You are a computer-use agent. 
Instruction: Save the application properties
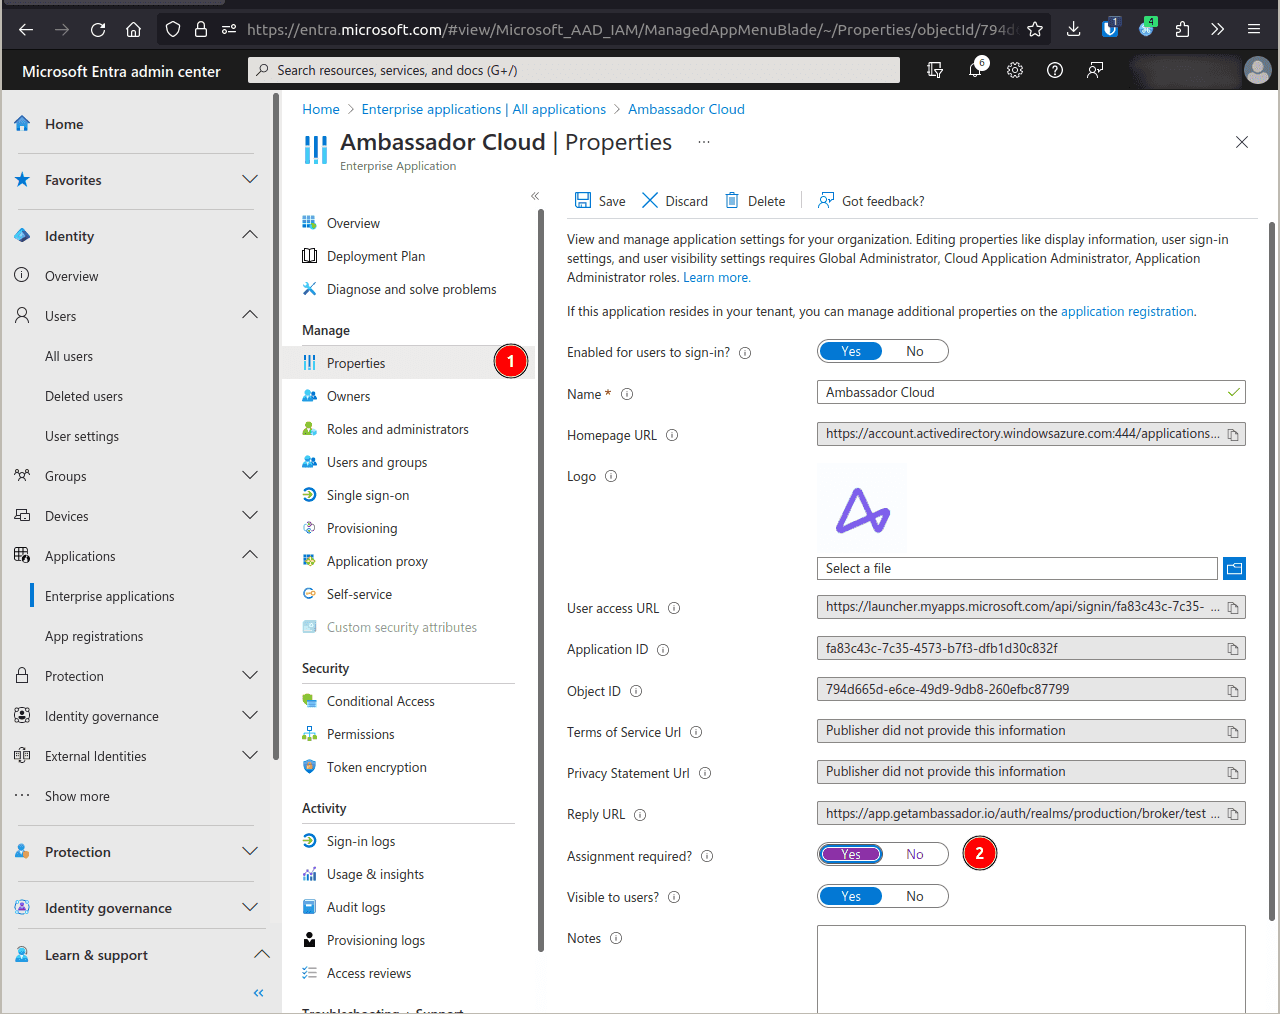click(600, 201)
